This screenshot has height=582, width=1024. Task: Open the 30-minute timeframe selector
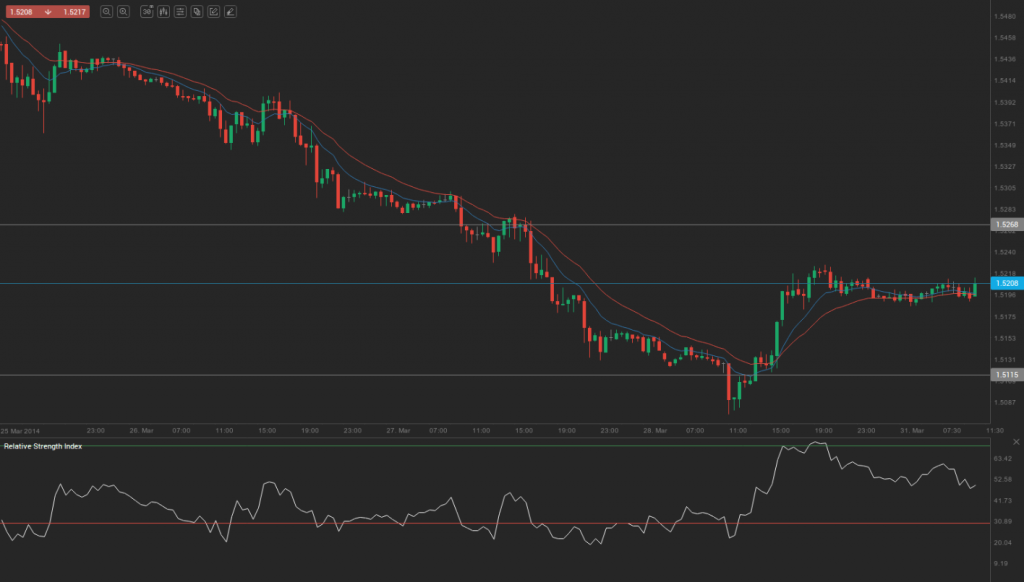point(147,12)
